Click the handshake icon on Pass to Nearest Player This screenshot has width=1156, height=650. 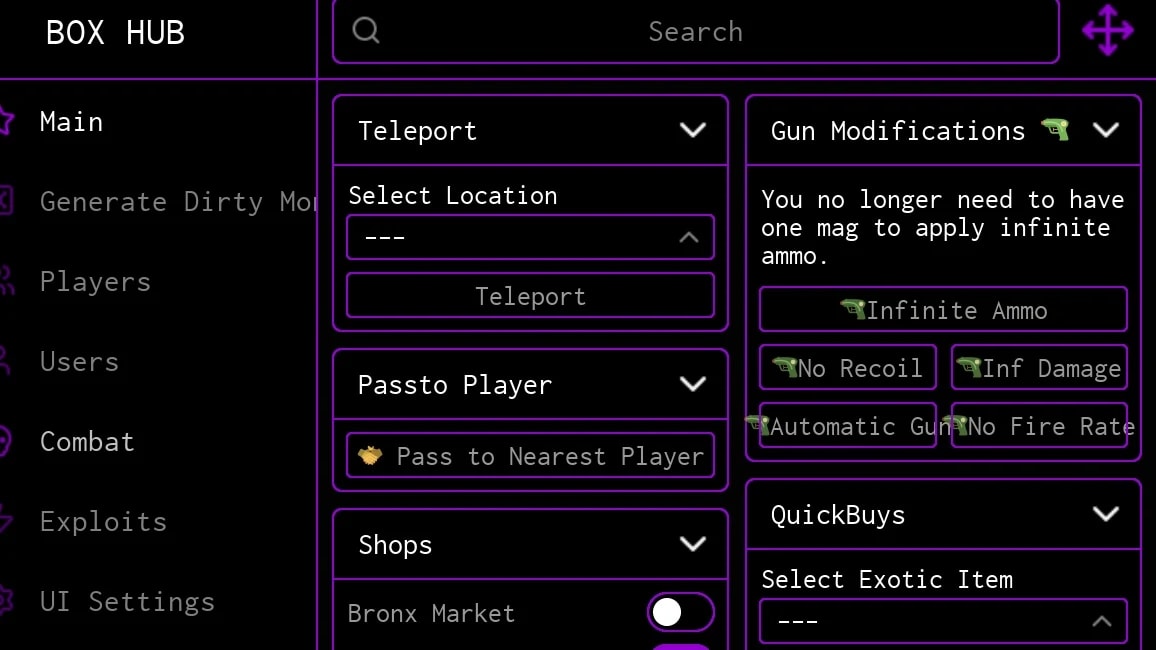[370, 455]
